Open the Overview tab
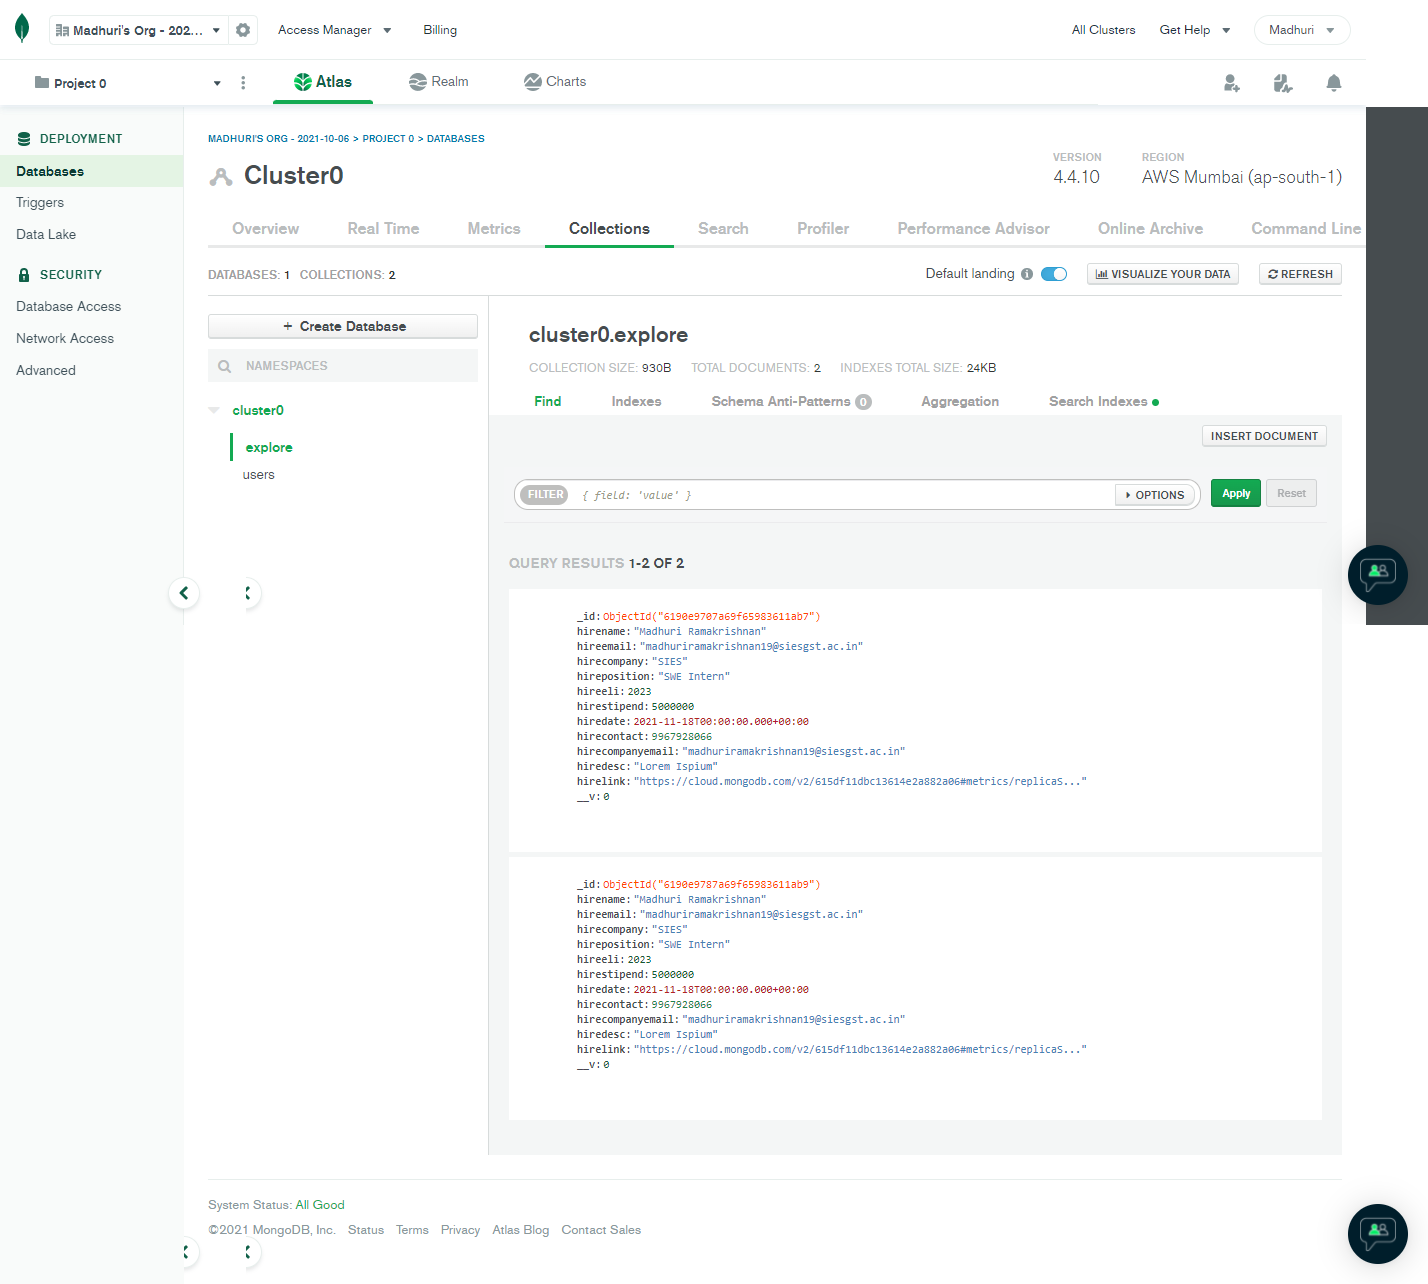Screen dimensions: 1428x1284 pyautogui.click(x=266, y=229)
